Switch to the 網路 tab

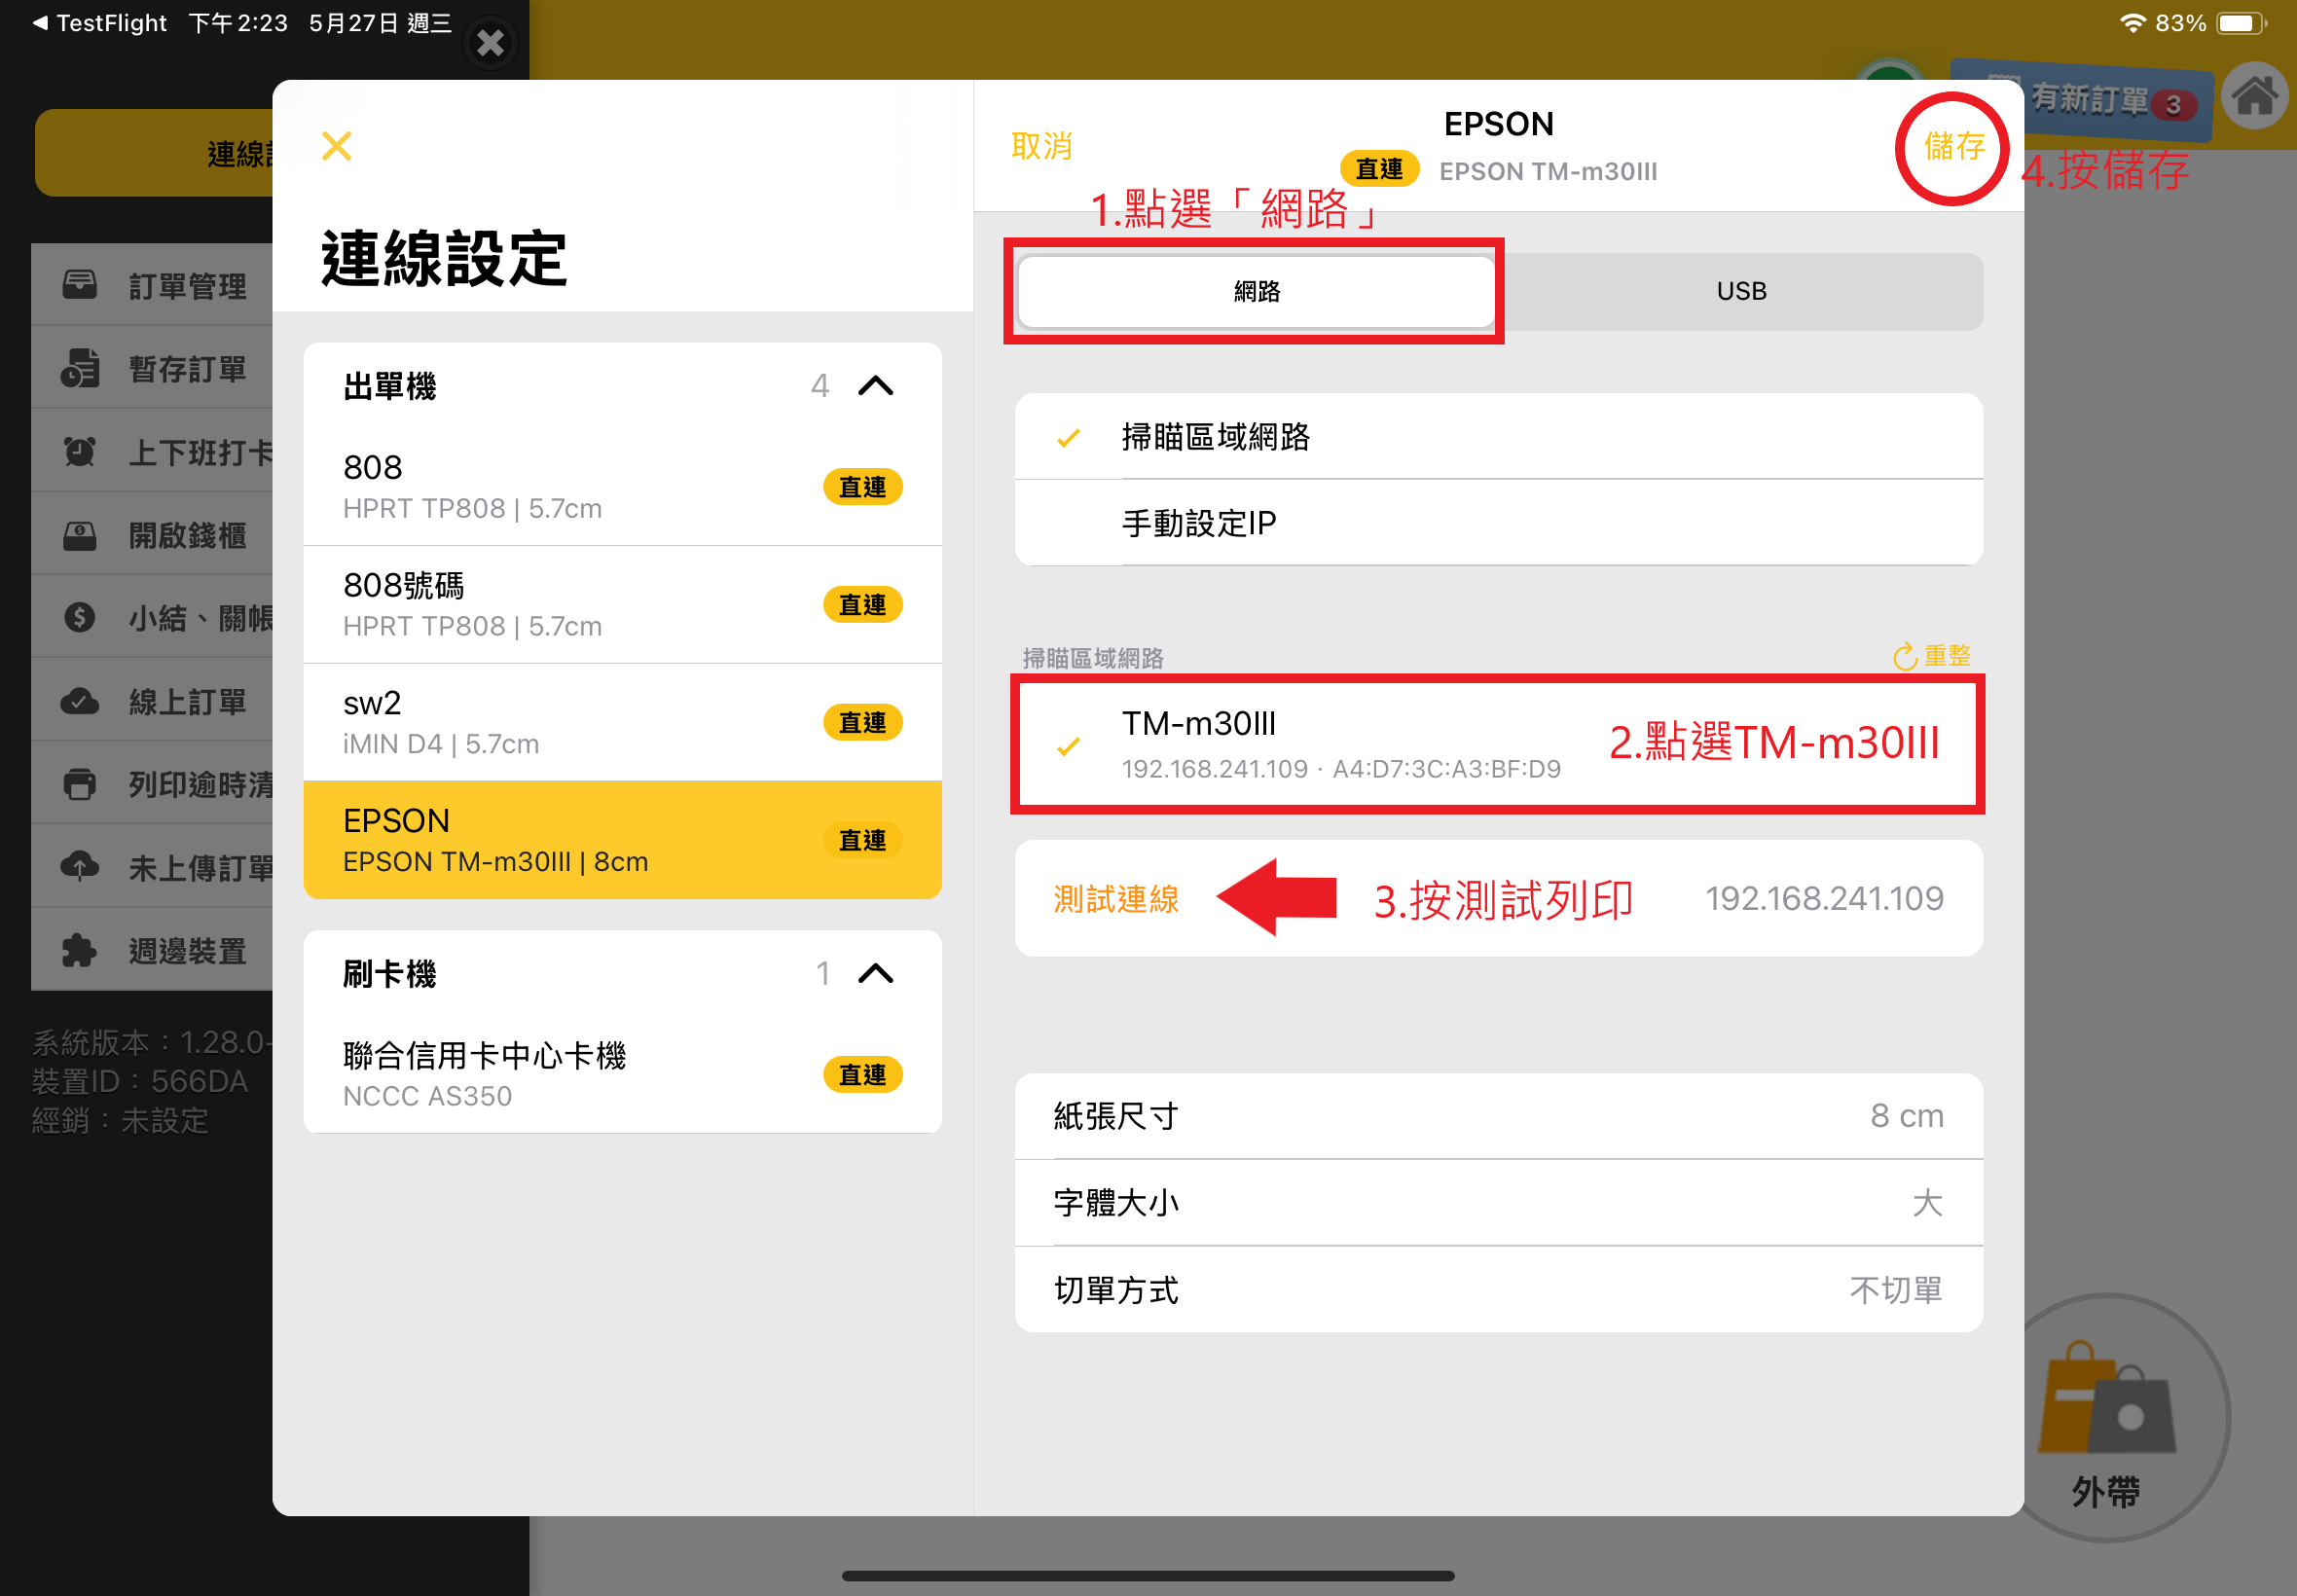pos(1256,291)
